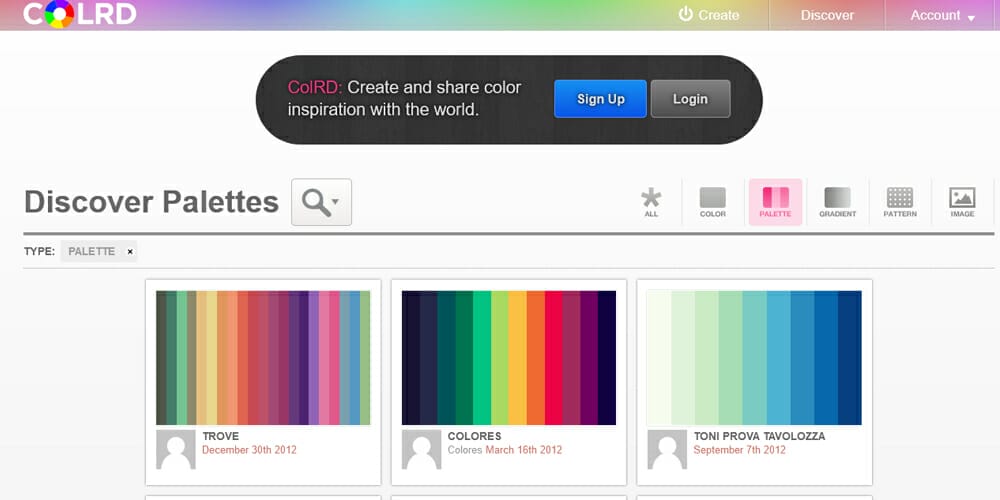Click the date September 7th 2012

click(740, 450)
